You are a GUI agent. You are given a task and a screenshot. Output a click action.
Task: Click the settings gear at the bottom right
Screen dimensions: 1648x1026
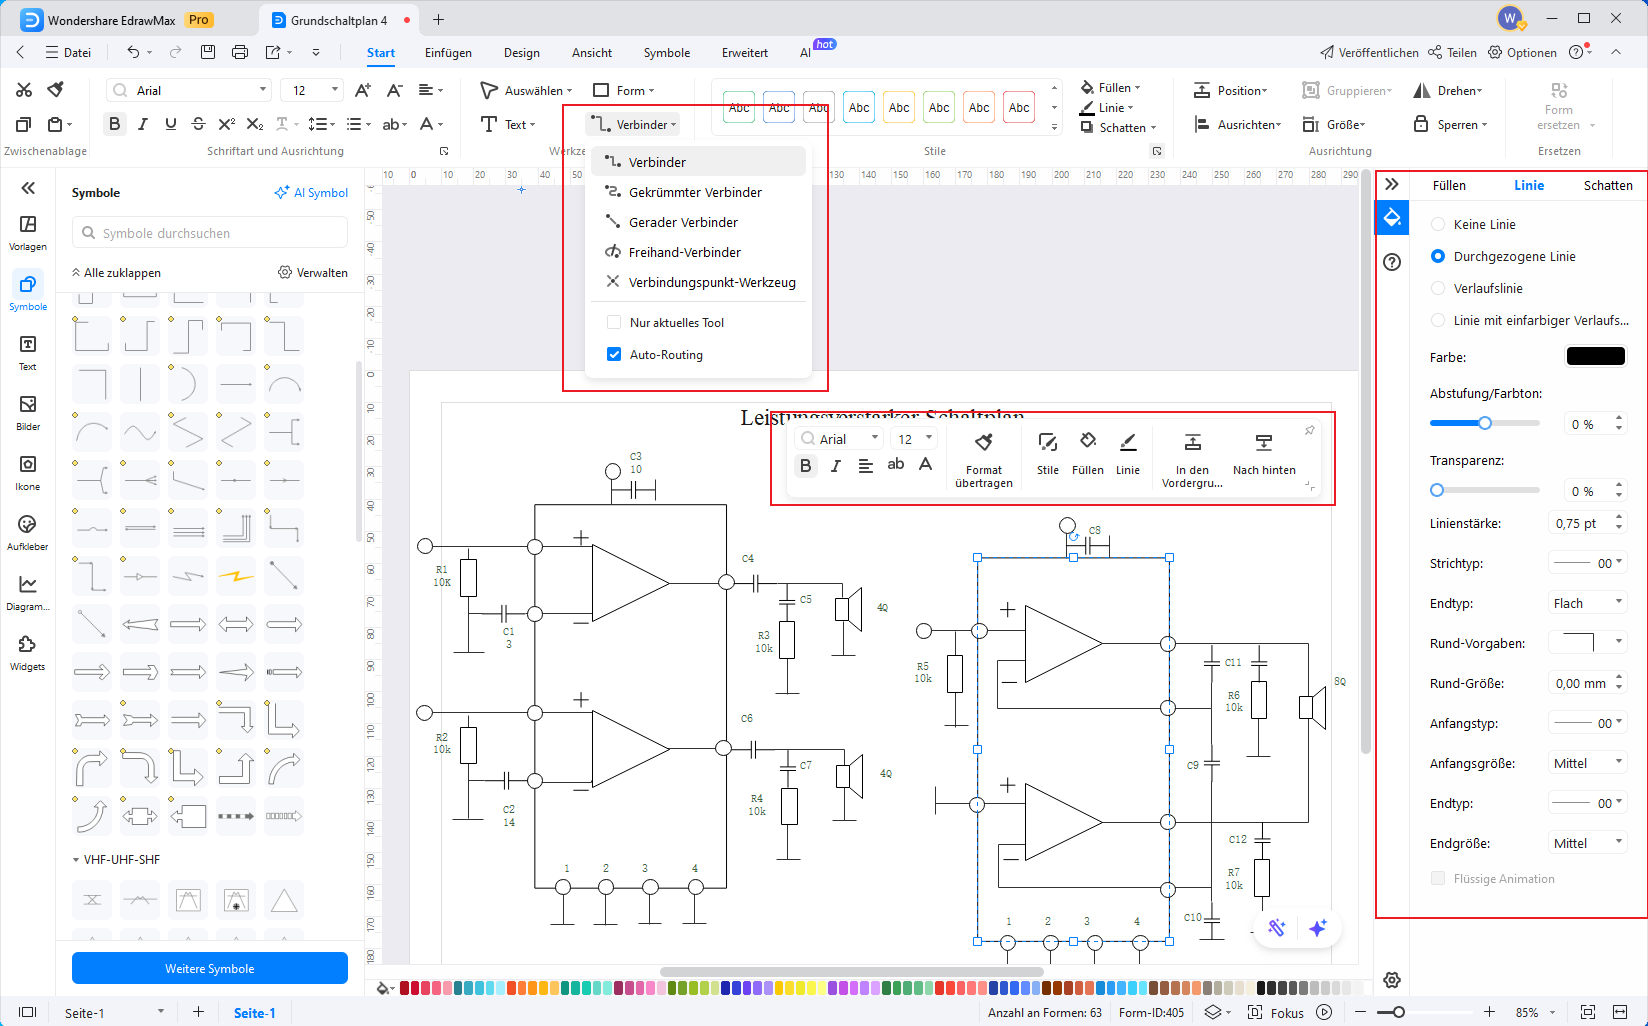[x=1392, y=980]
